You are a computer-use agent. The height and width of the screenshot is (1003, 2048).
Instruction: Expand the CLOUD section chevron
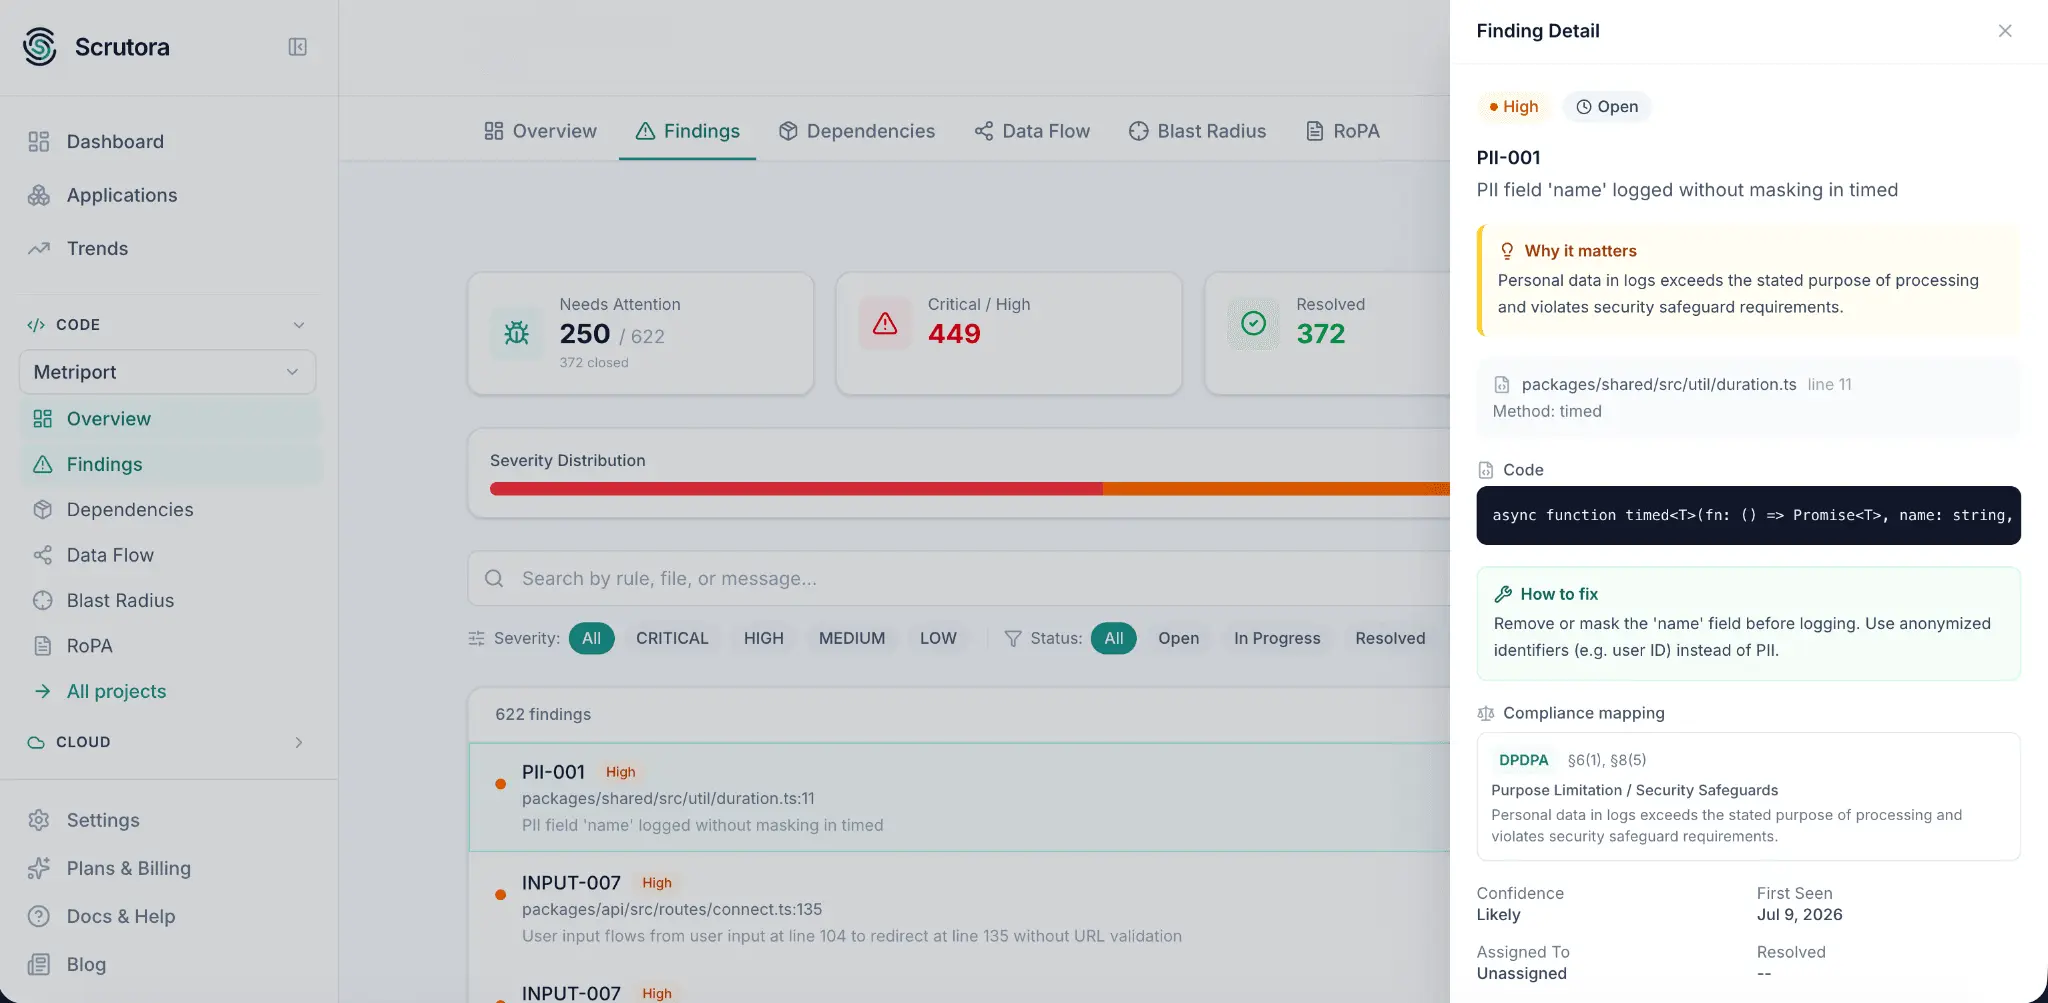[x=298, y=742]
